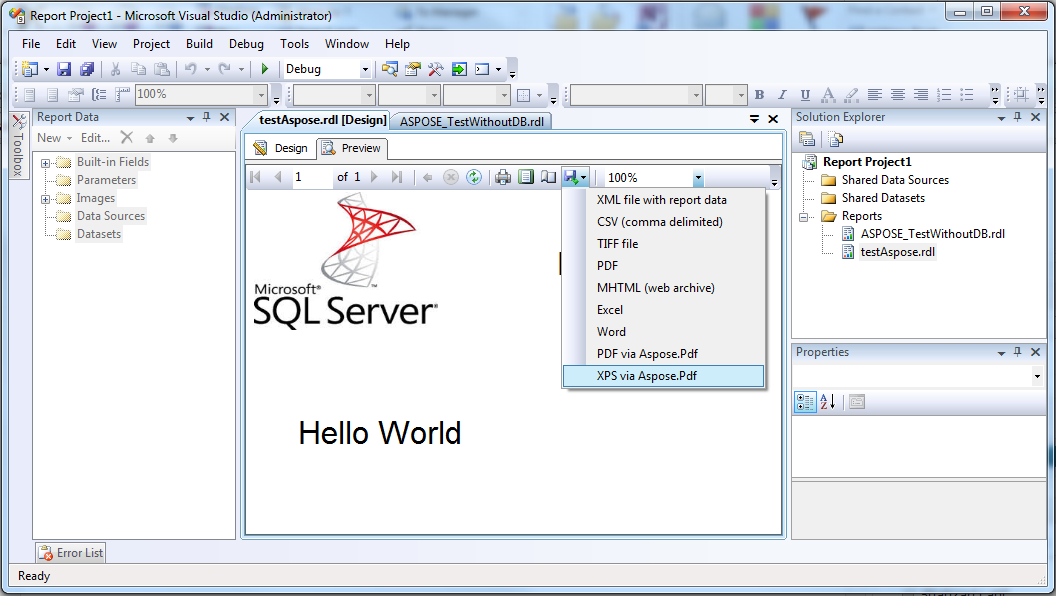Viewport: 1056px width, 596px height.
Task: Export report as Excel
Action: 663,310
